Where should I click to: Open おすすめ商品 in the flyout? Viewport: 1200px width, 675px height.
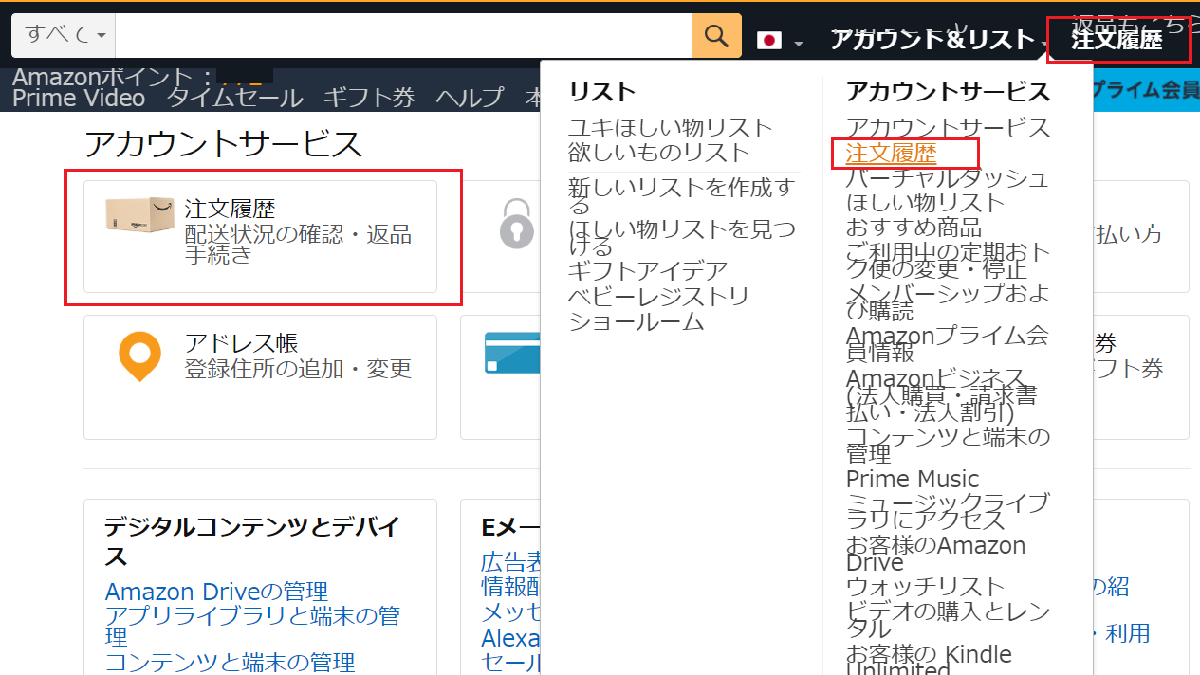coord(914,227)
